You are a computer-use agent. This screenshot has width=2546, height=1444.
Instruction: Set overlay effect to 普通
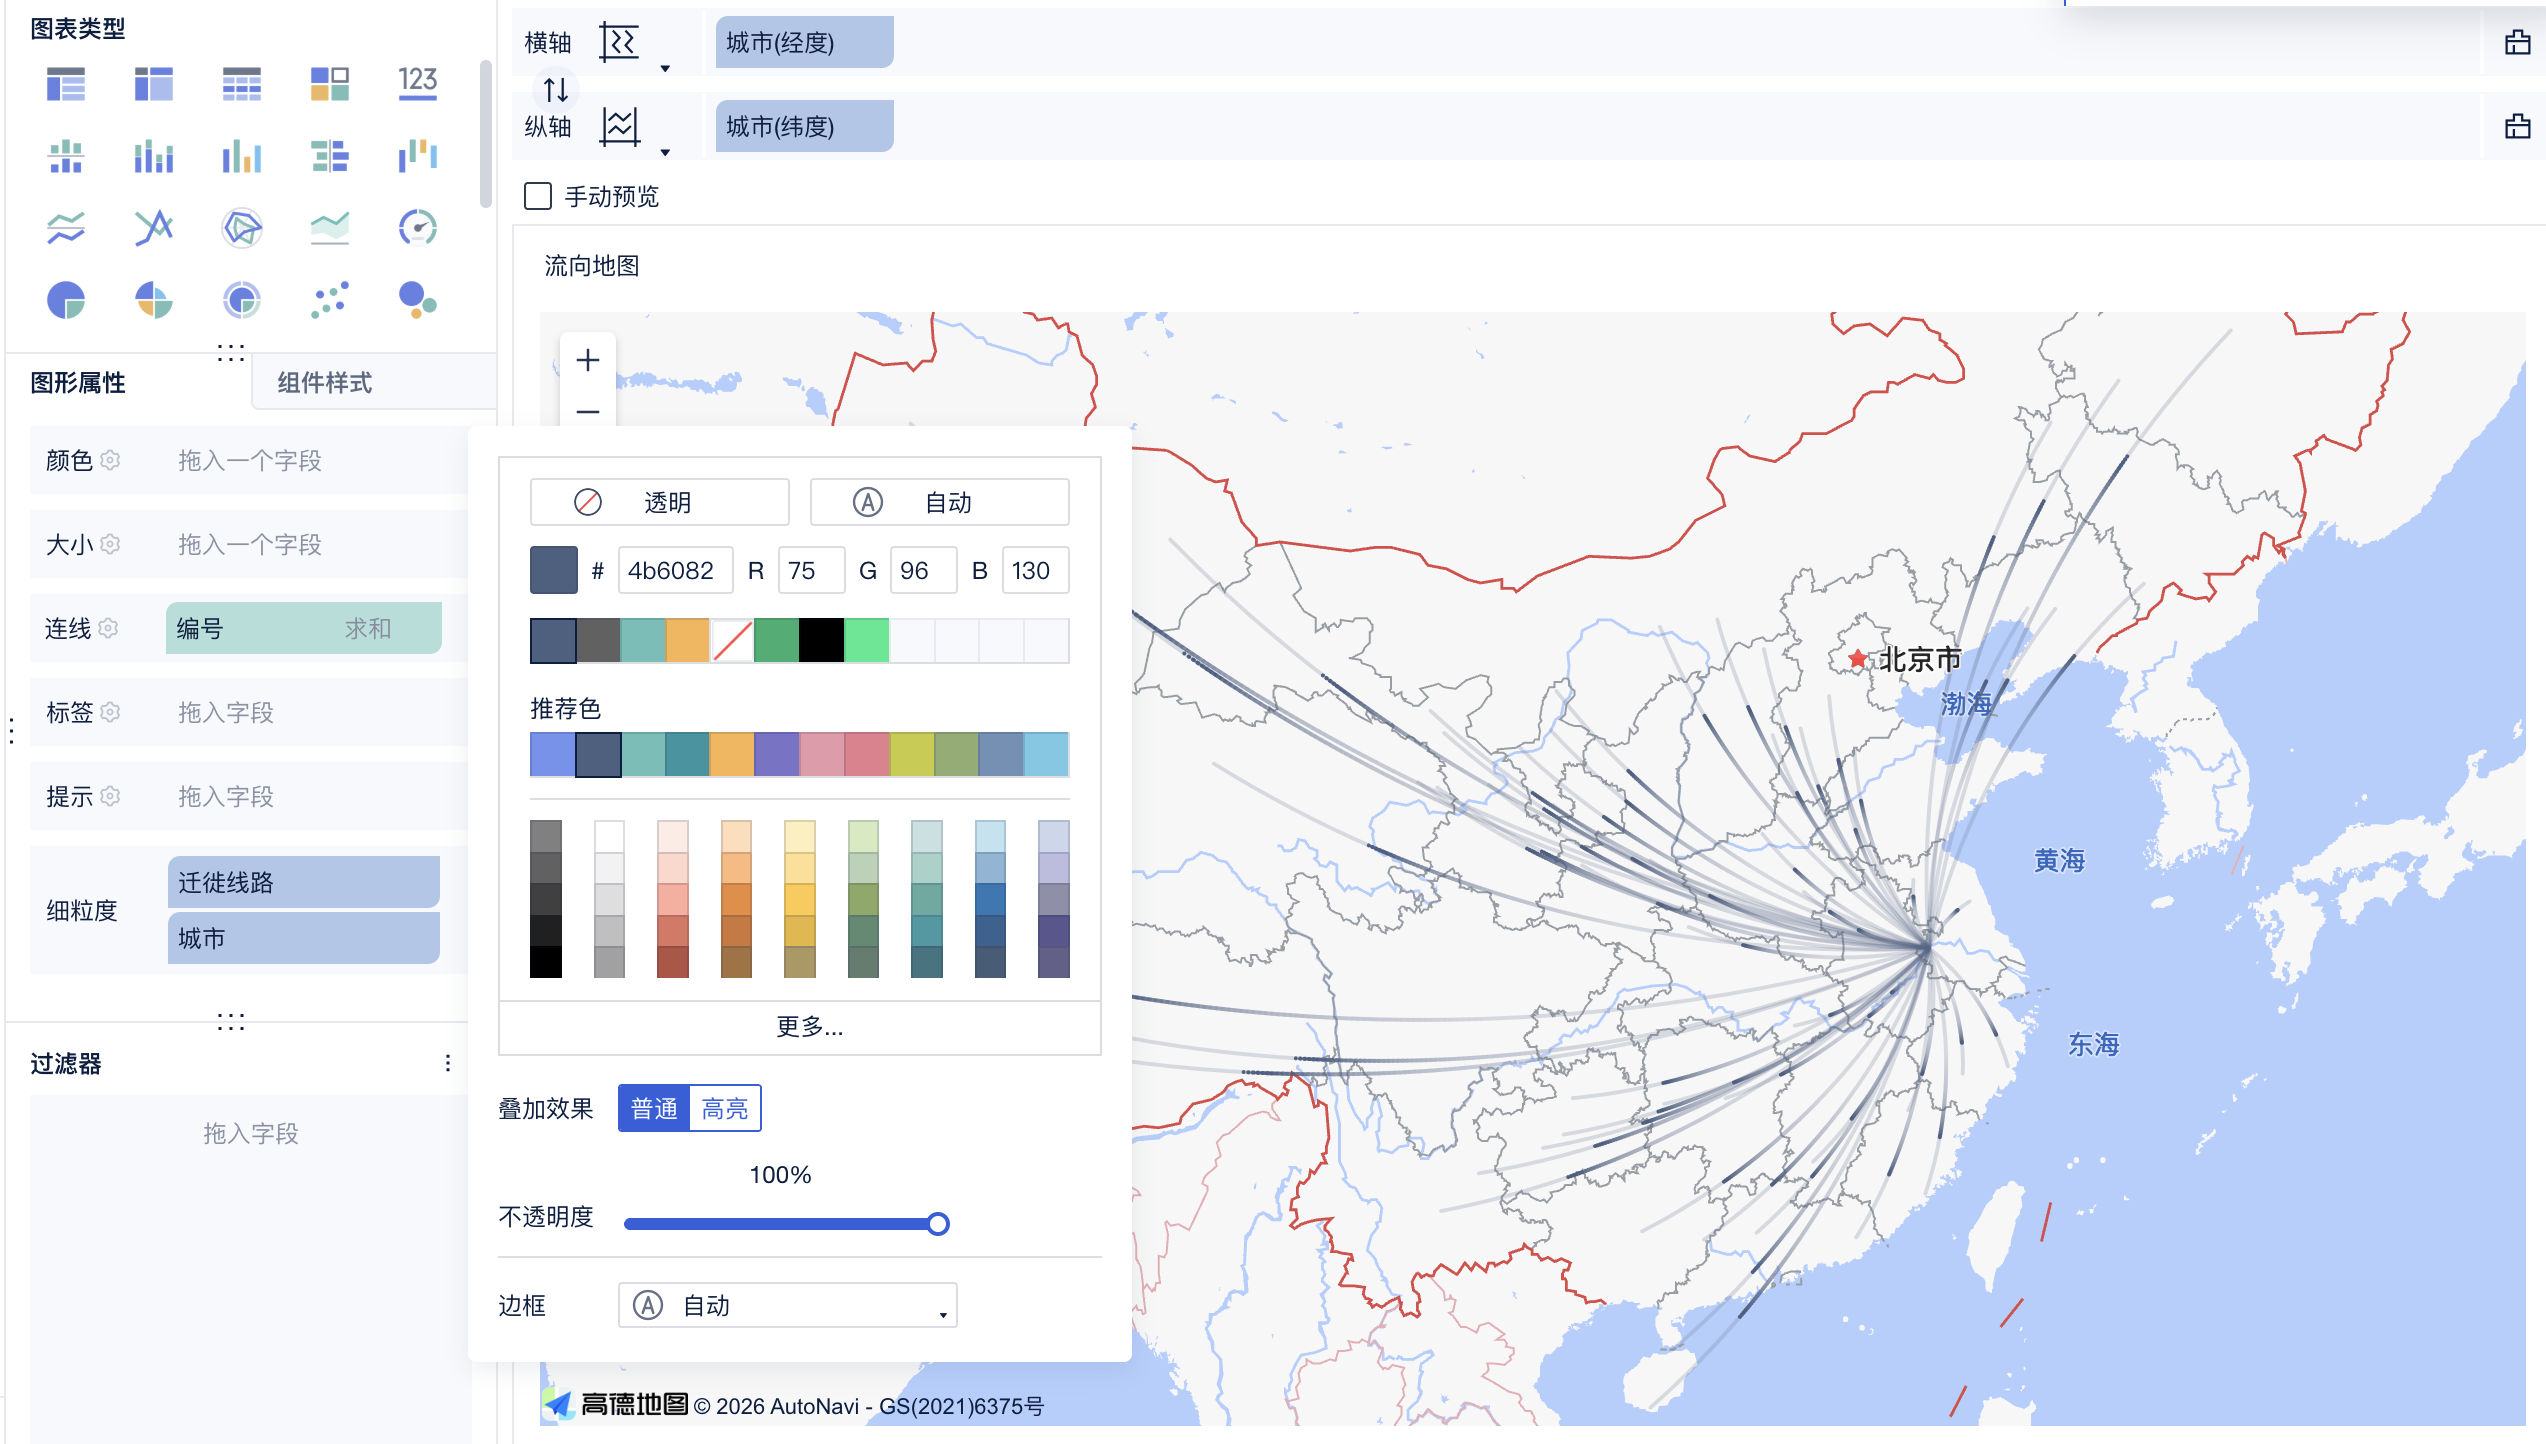coord(654,1108)
